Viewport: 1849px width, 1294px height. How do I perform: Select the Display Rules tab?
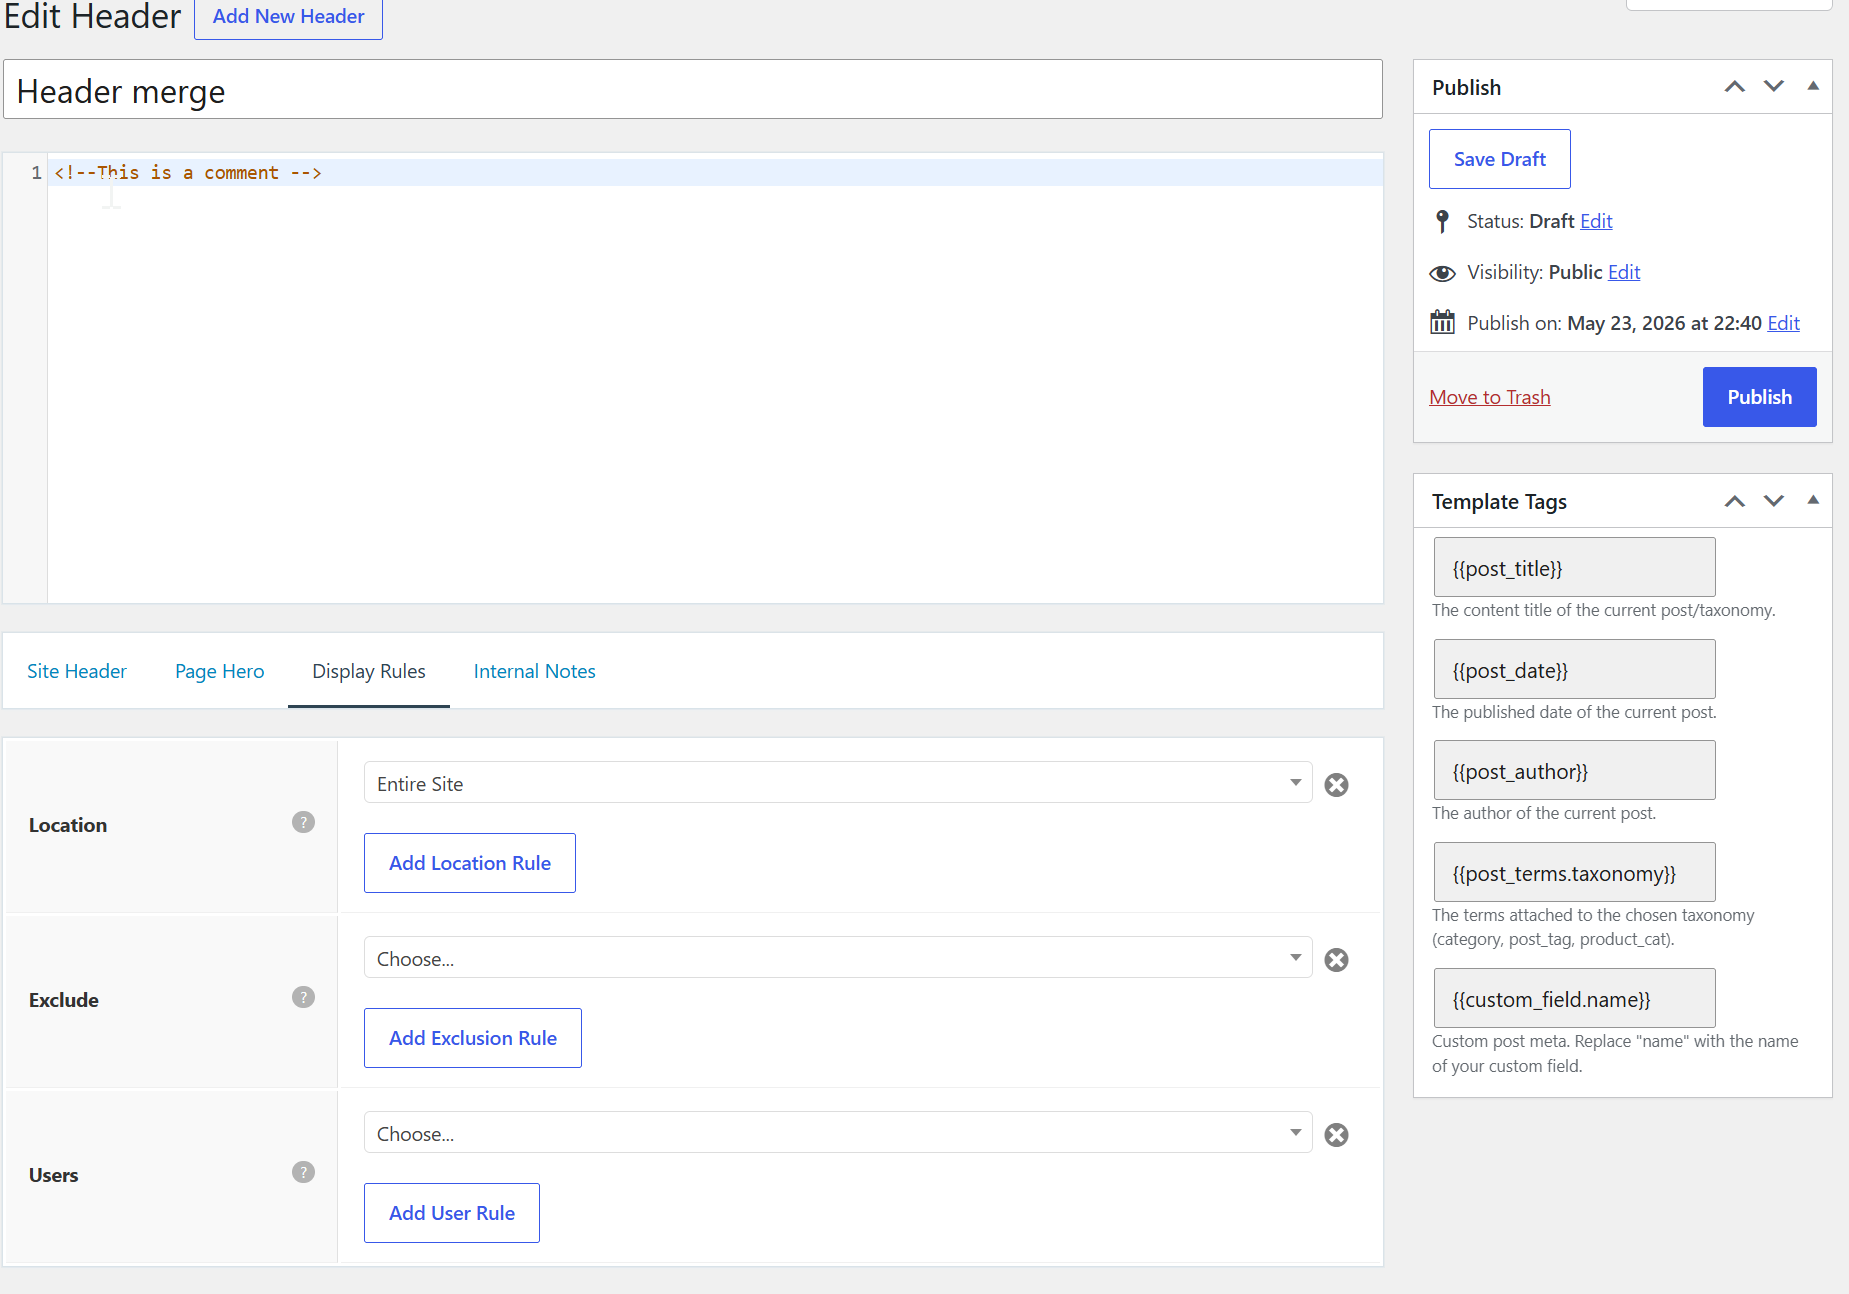[369, 671]
